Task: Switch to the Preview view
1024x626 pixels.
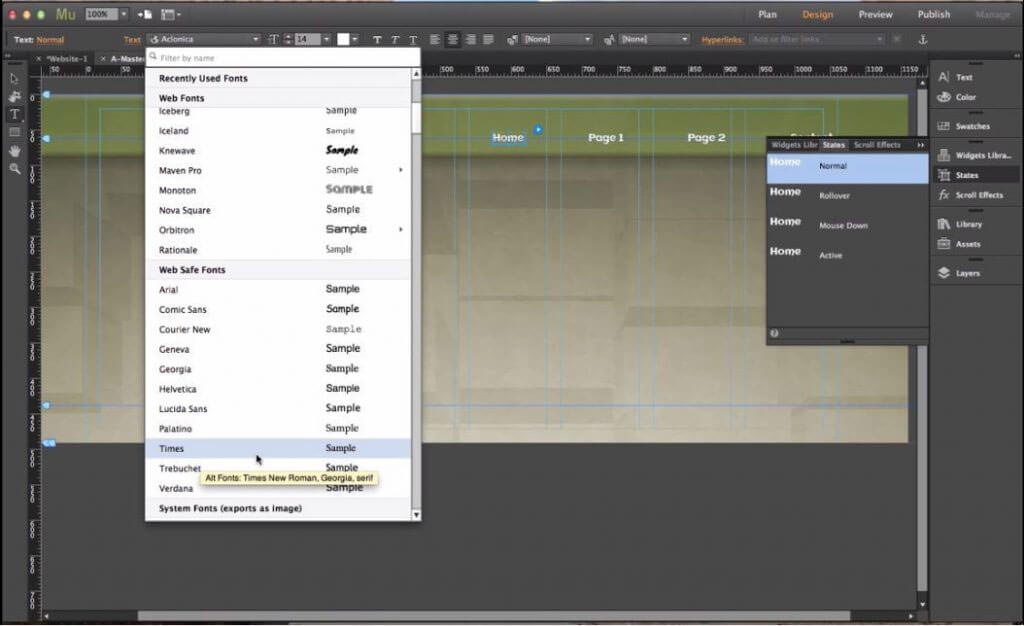Action: point(875,14)
